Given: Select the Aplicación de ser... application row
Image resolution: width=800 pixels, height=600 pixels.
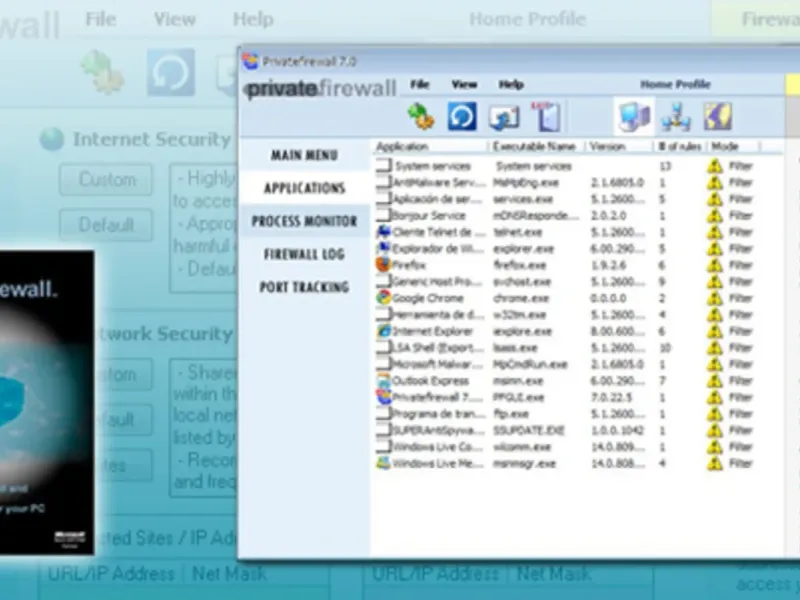Looking at the screenshot, I should (x=566, y=199).
